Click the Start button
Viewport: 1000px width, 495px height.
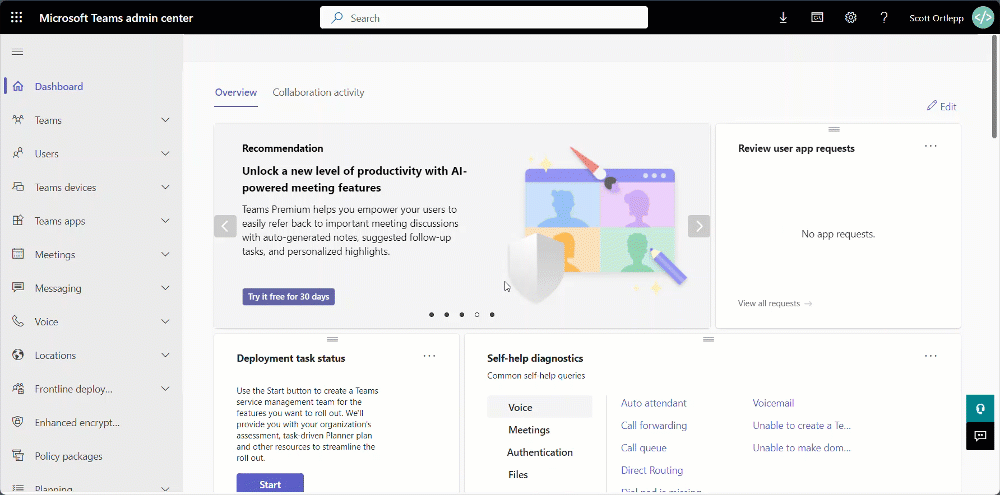click(270, 484)
